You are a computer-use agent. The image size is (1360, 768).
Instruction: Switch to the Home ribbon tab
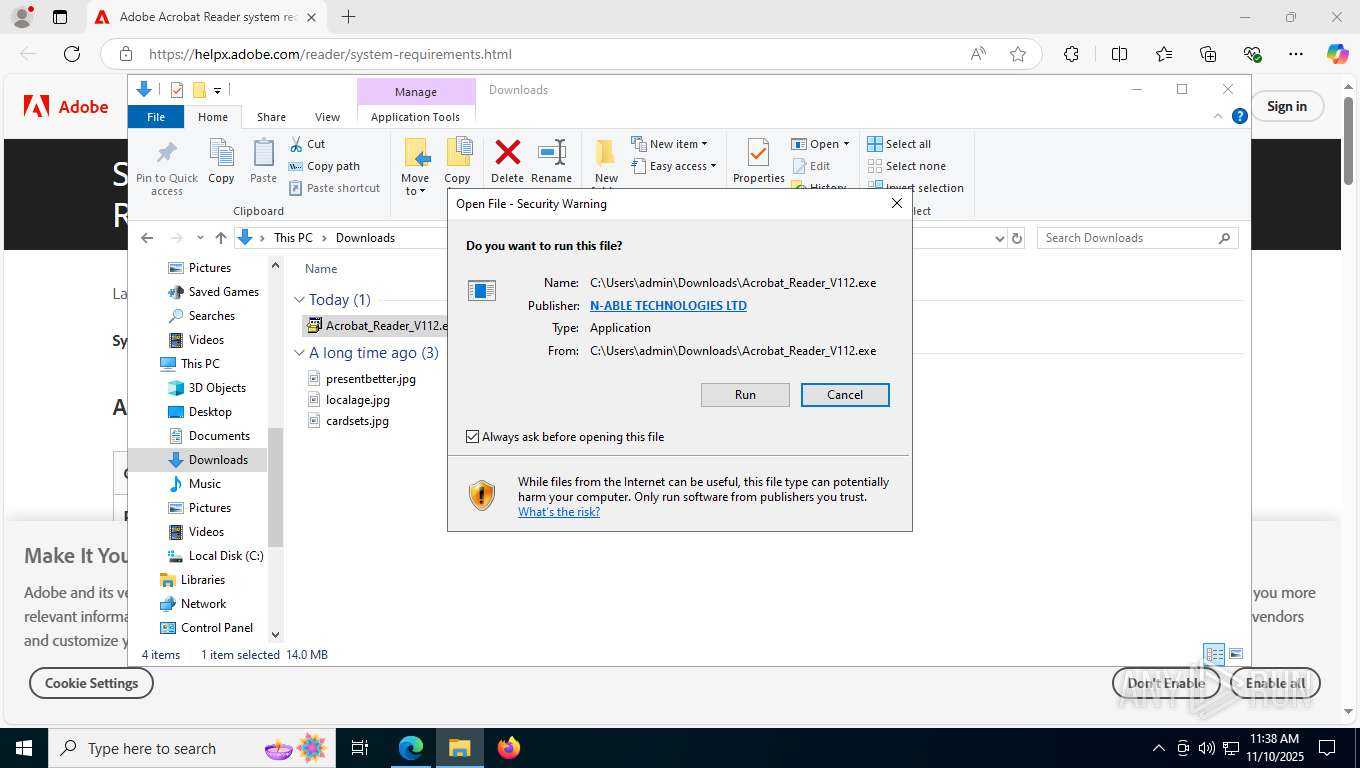coord(213,117)
